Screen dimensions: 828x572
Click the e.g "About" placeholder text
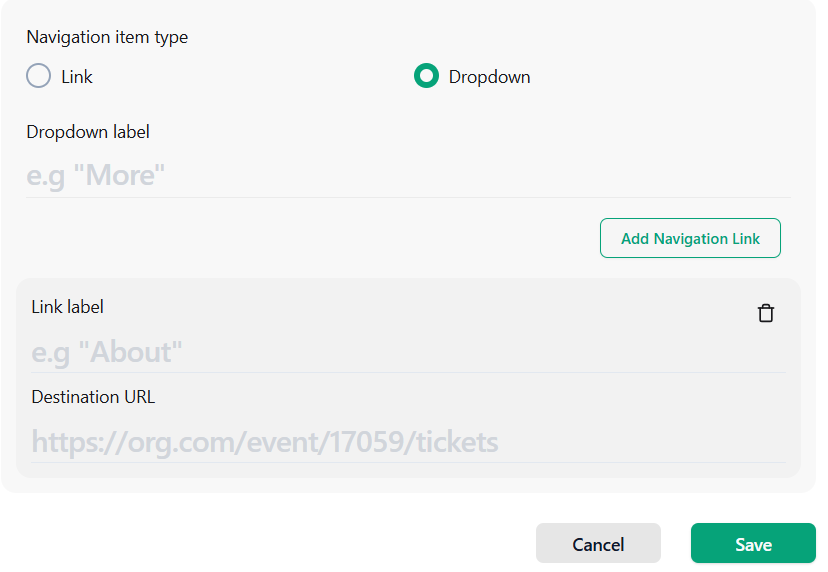[107, 352]
